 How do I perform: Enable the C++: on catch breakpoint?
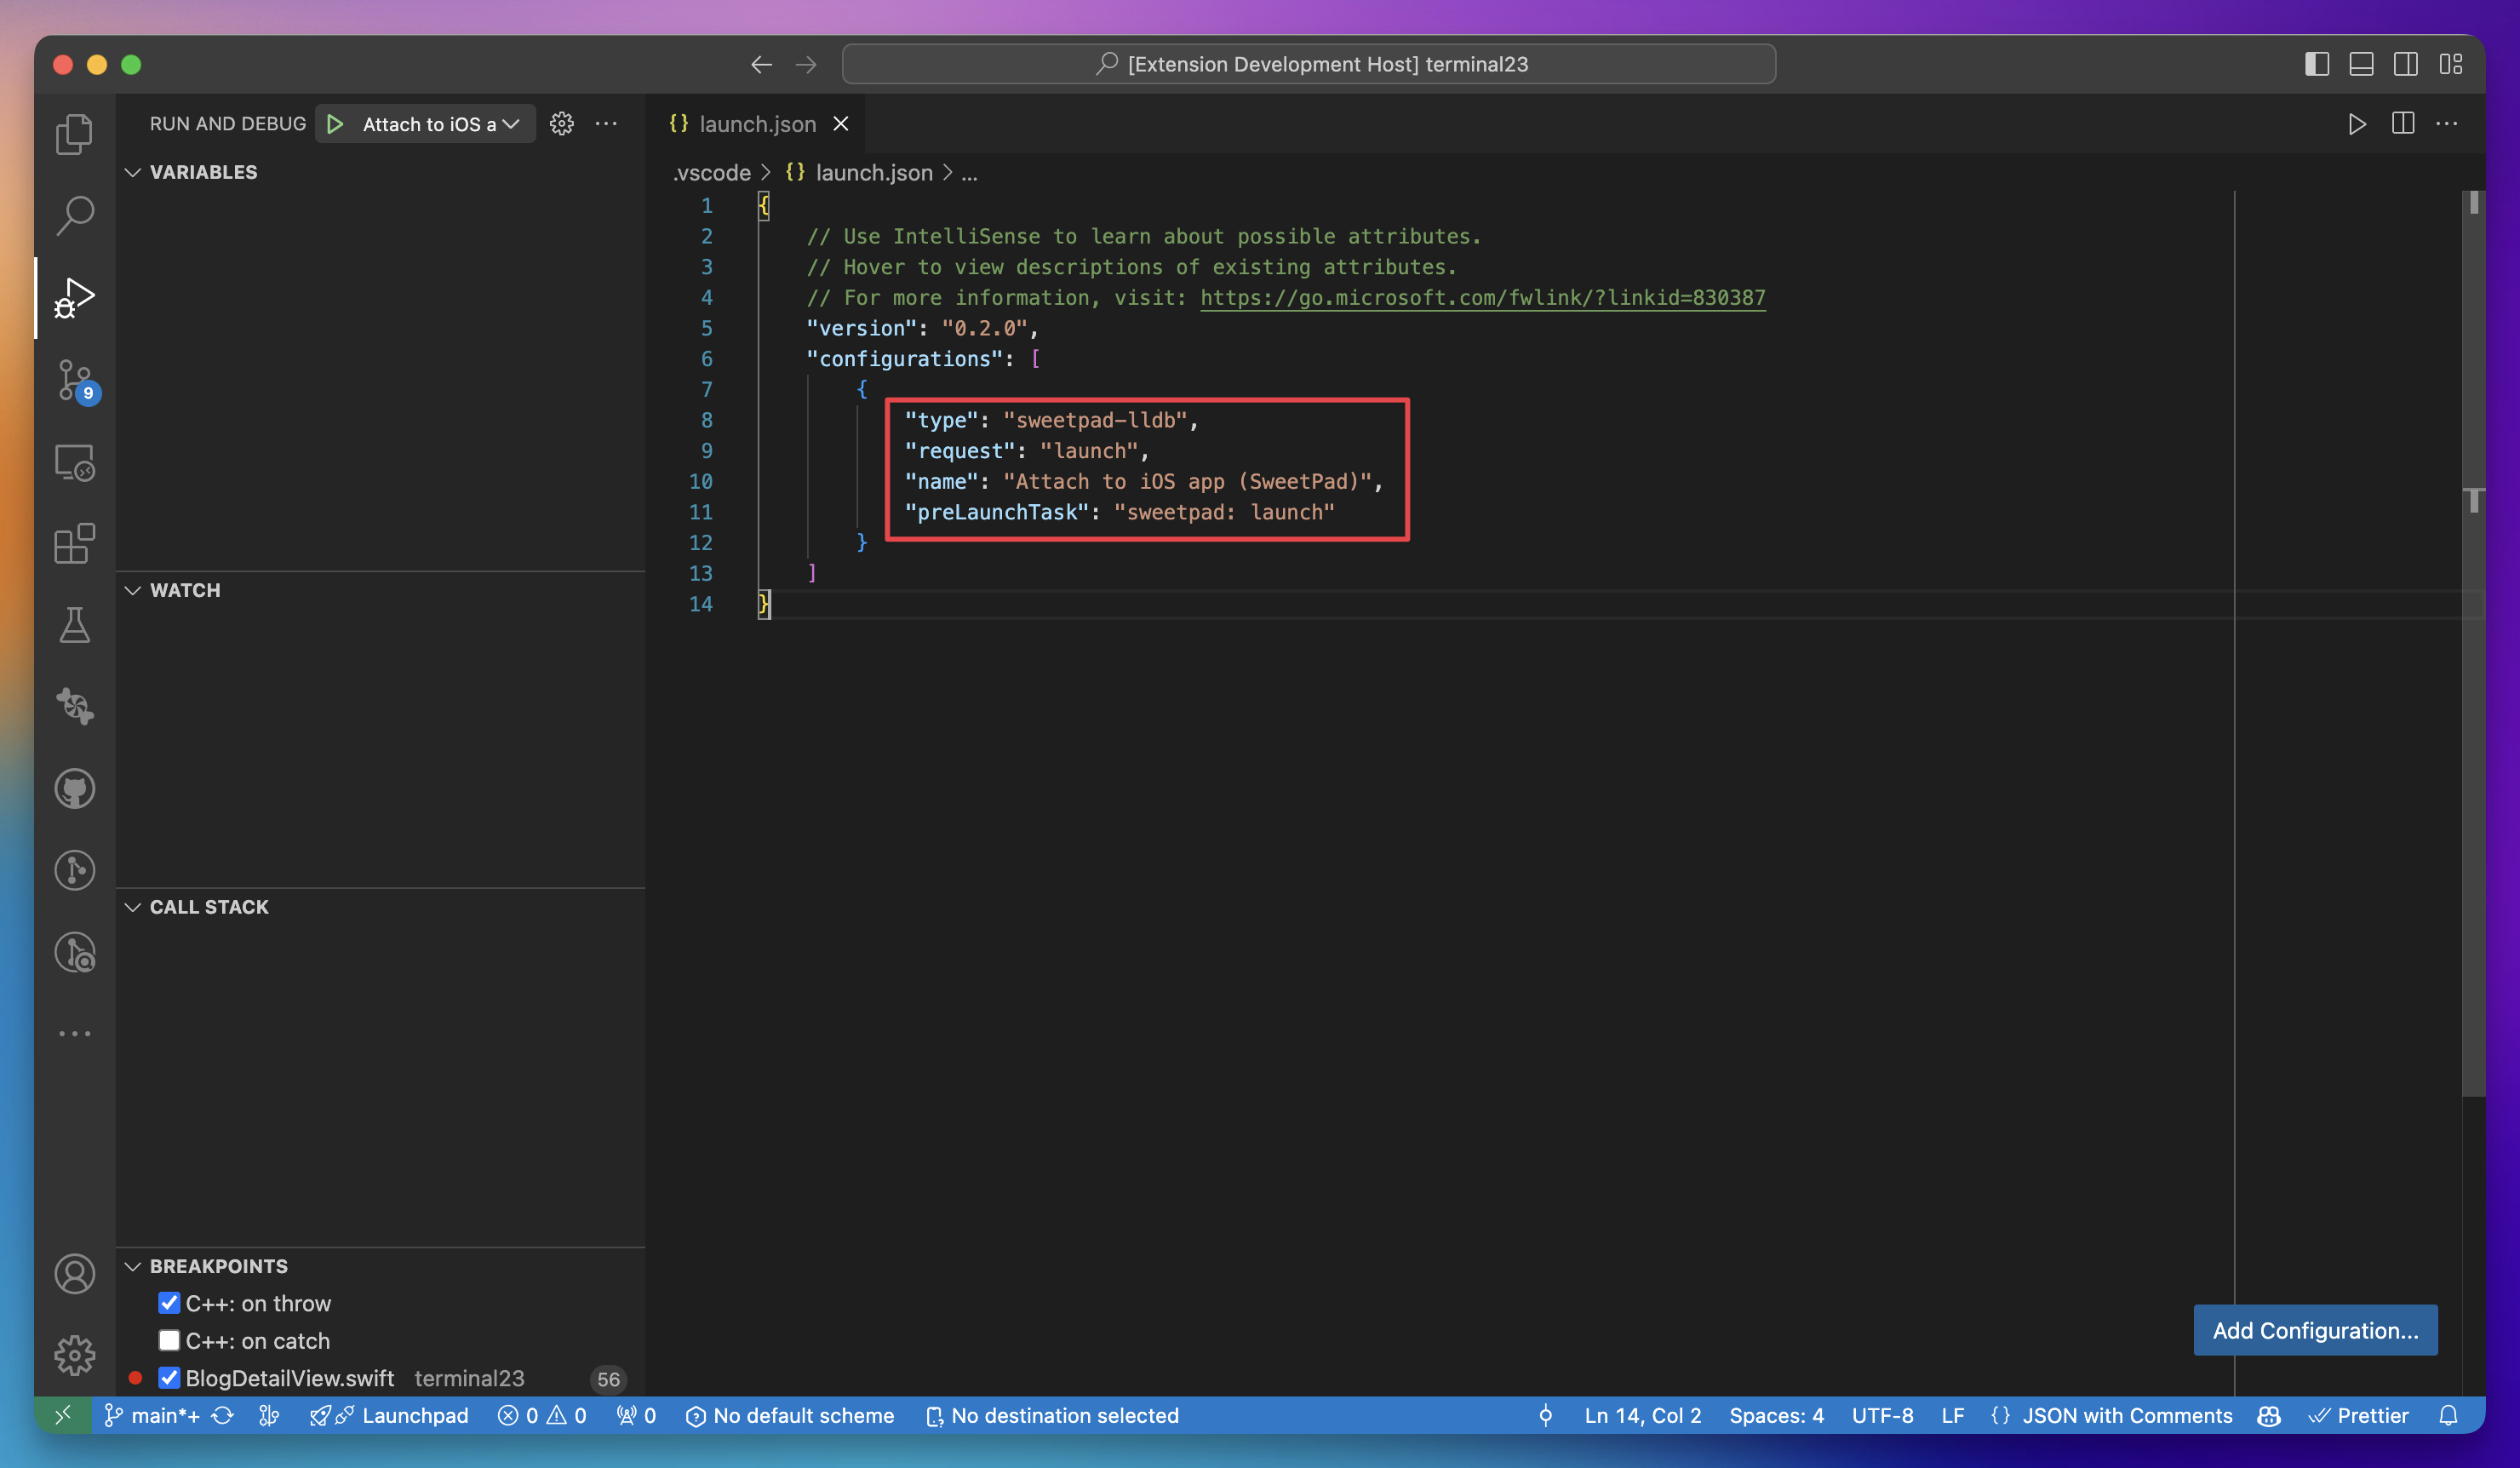tap(169, 1341)
